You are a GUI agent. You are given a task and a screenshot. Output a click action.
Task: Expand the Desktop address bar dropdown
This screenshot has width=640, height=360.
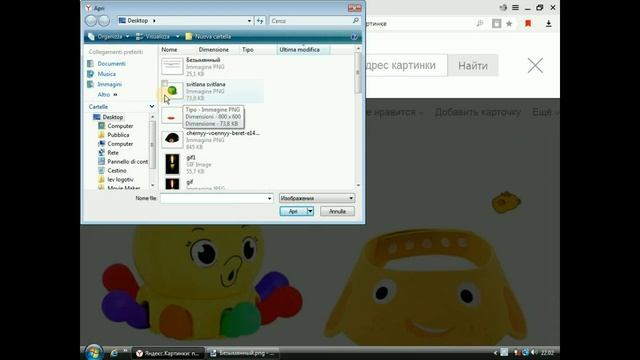coord(249,20)
